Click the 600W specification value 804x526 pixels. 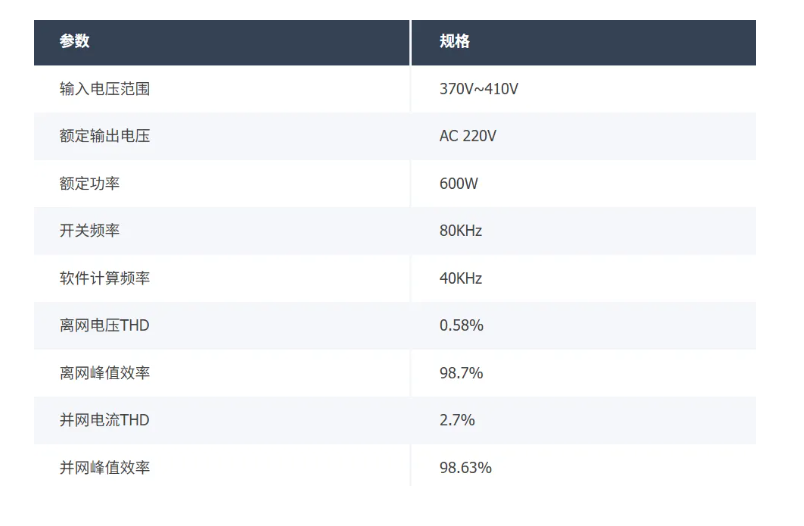tap(460, 184)
